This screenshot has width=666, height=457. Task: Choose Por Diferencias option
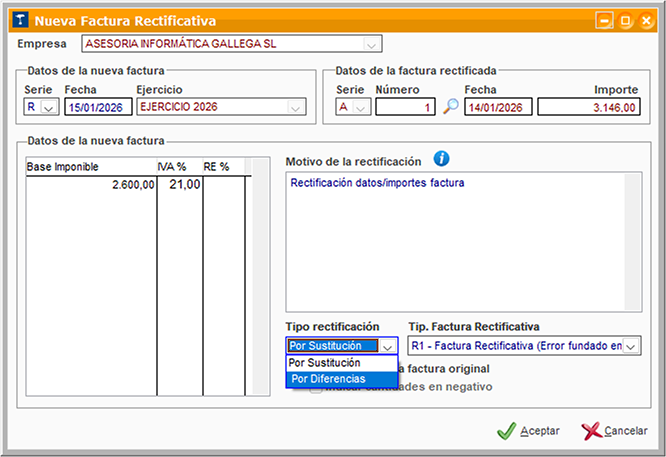(x=342, y=379)
